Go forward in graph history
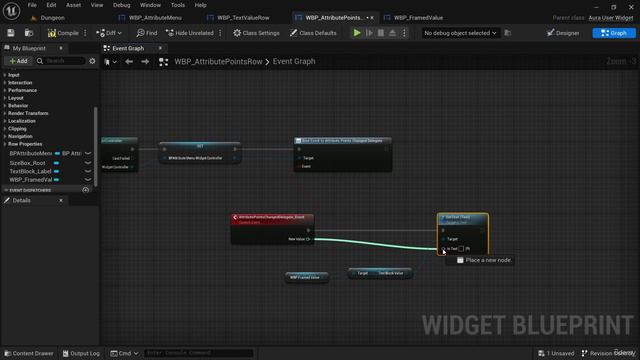Viewport: 640px width, 360px height. 145,62
